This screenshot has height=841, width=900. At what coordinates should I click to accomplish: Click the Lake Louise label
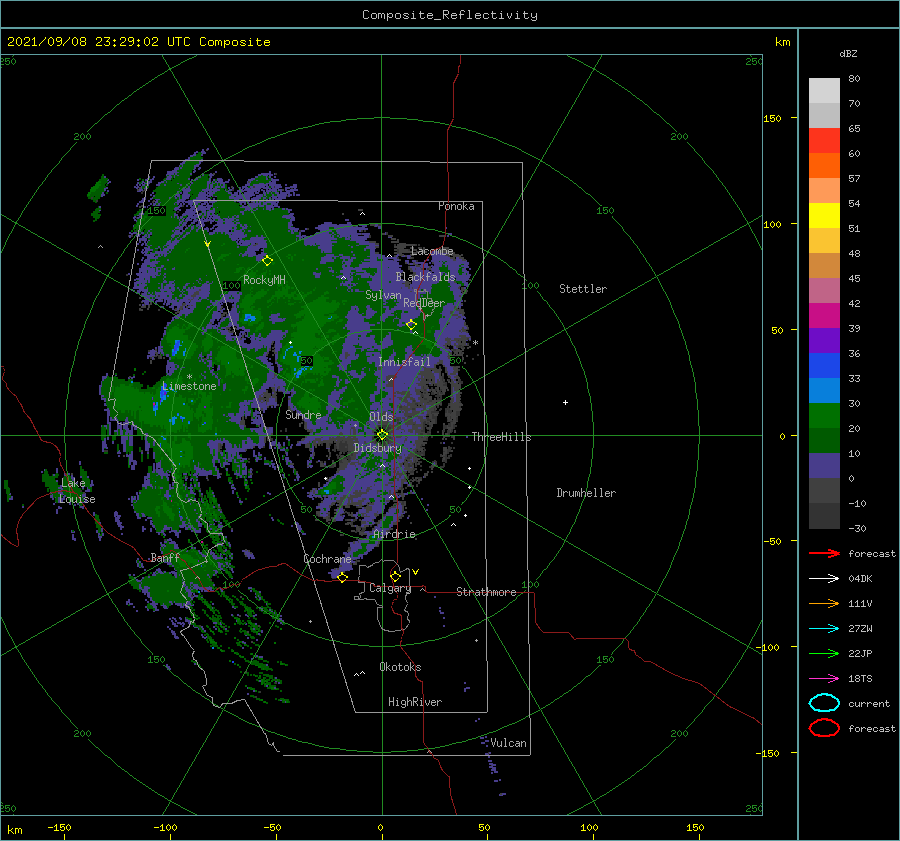[x=77, y=491]
